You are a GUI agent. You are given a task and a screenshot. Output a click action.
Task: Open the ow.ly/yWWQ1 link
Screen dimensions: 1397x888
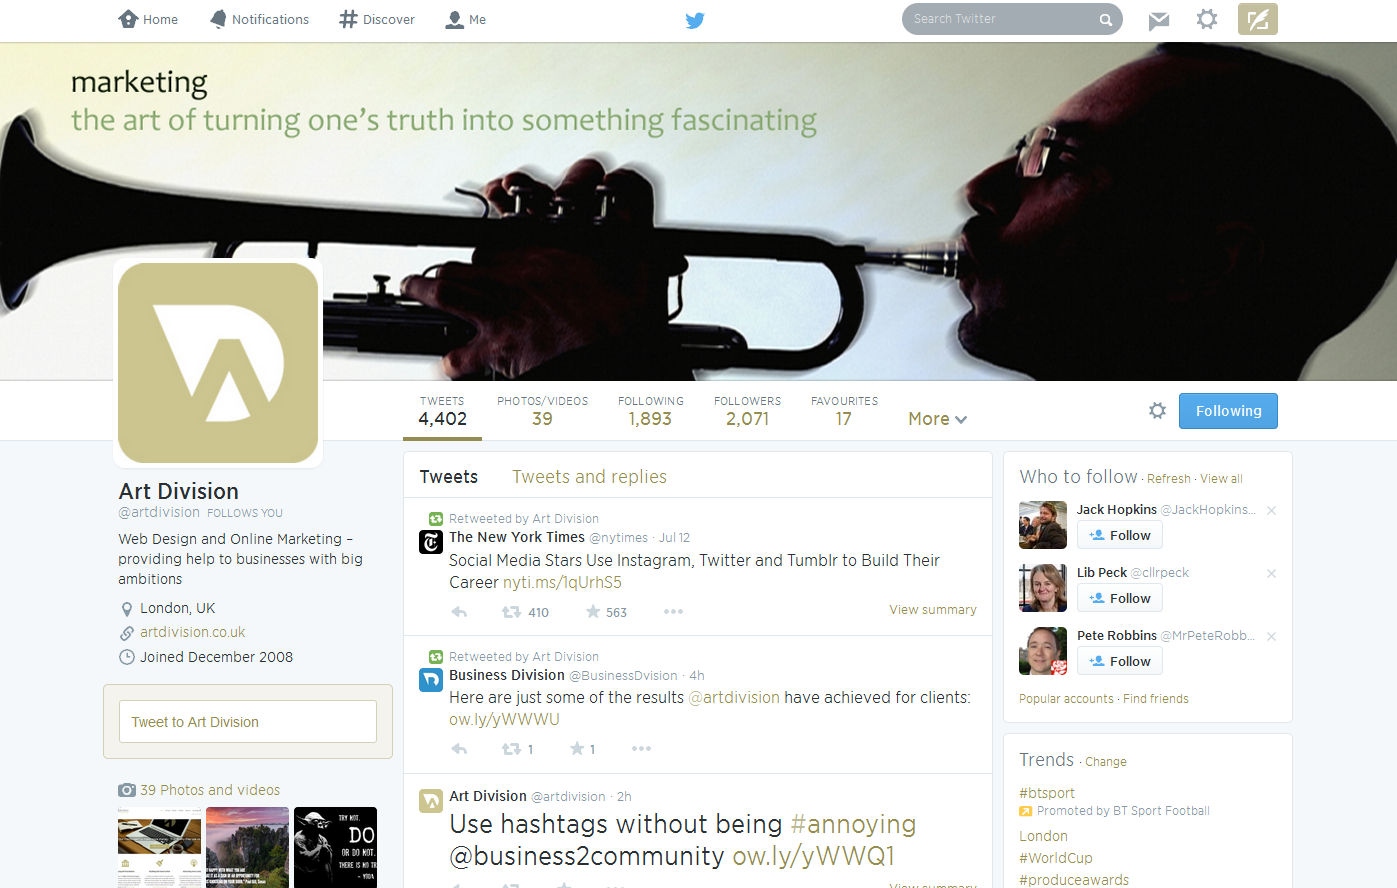[813, 856]
